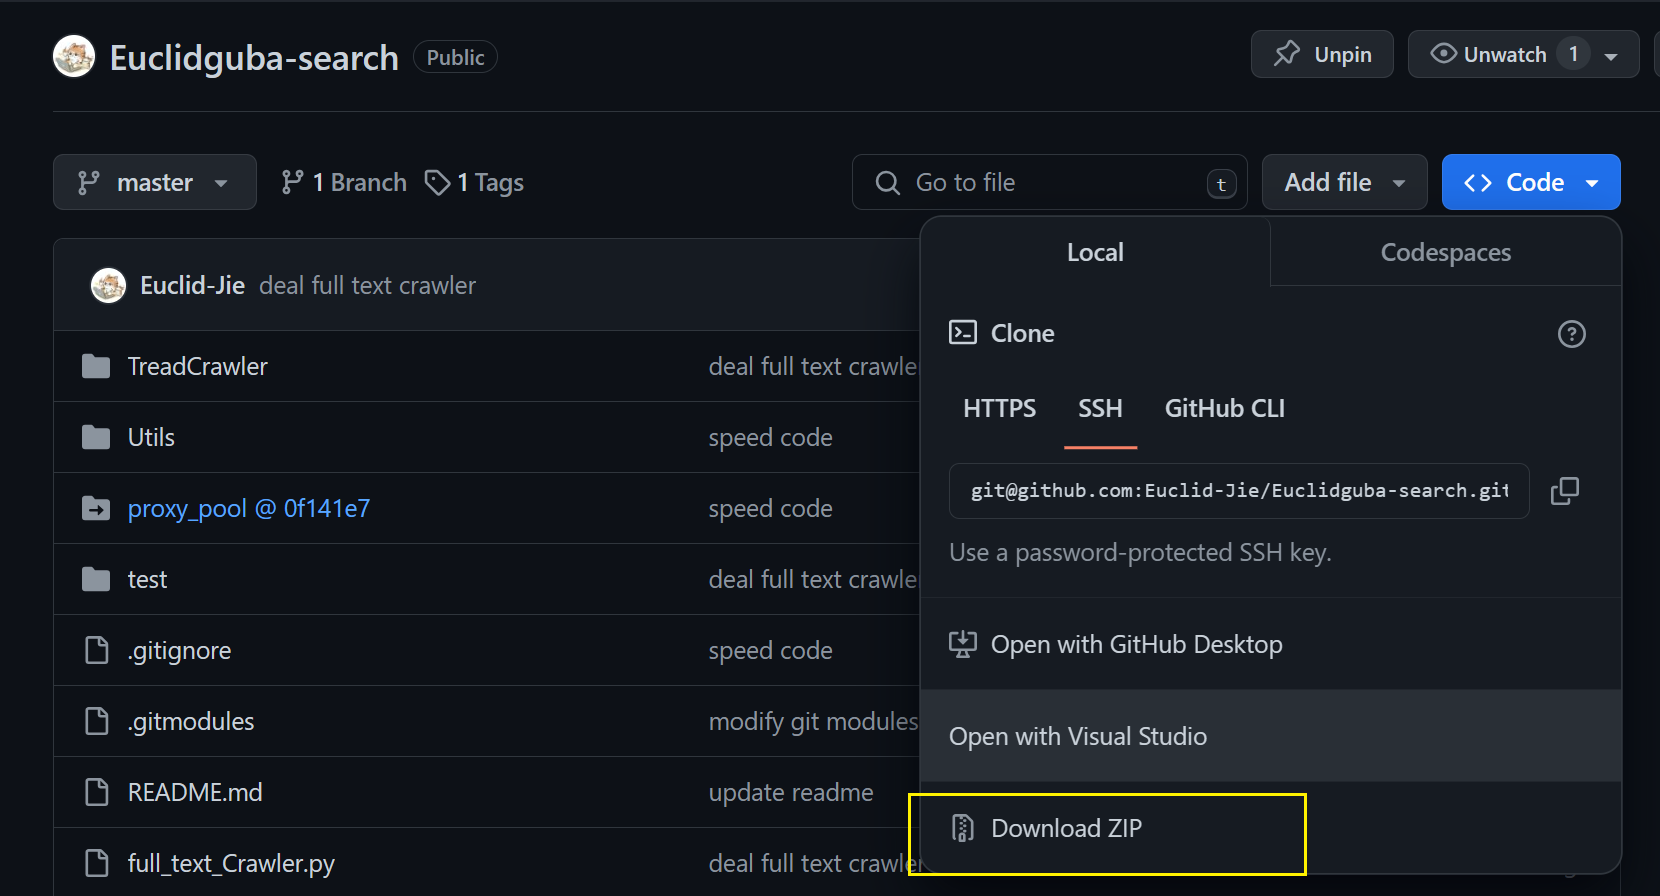Open the test folder
Screen dimensions: 1660x896
147,579
